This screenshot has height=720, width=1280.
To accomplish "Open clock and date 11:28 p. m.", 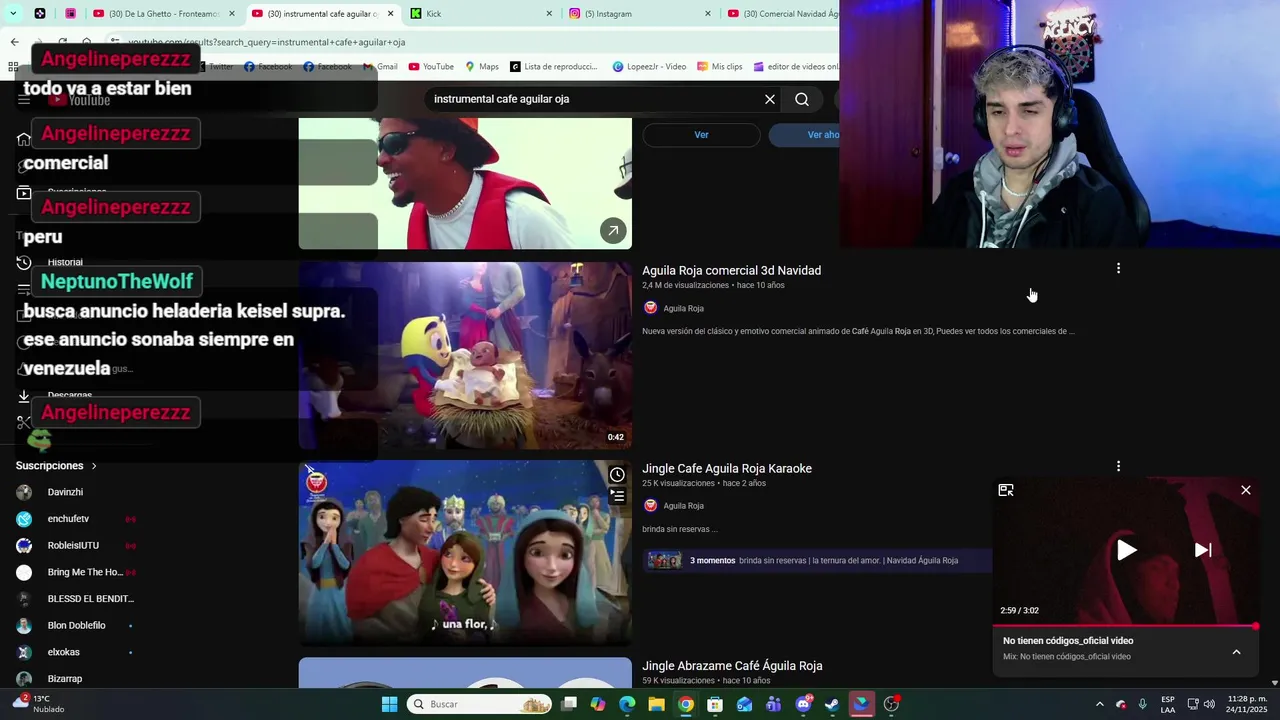I will point(1246,704).
